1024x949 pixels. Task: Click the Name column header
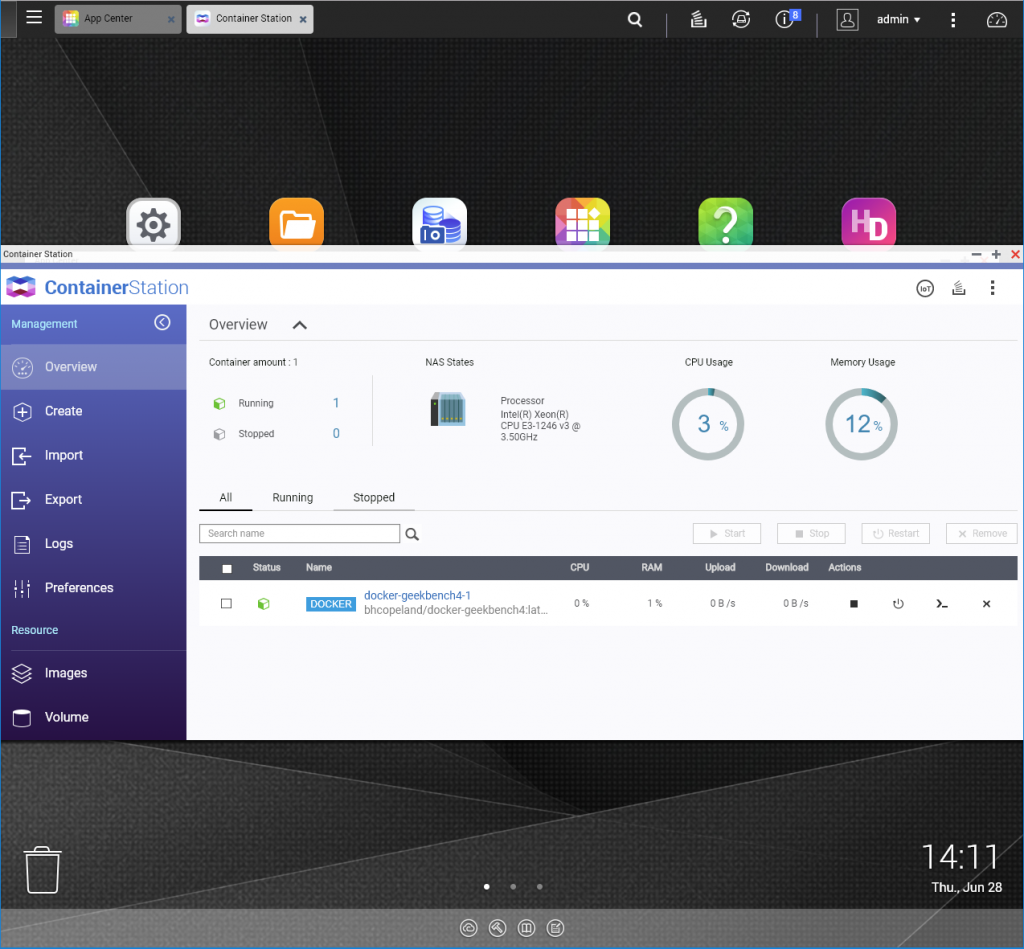(x=319, y=568)
